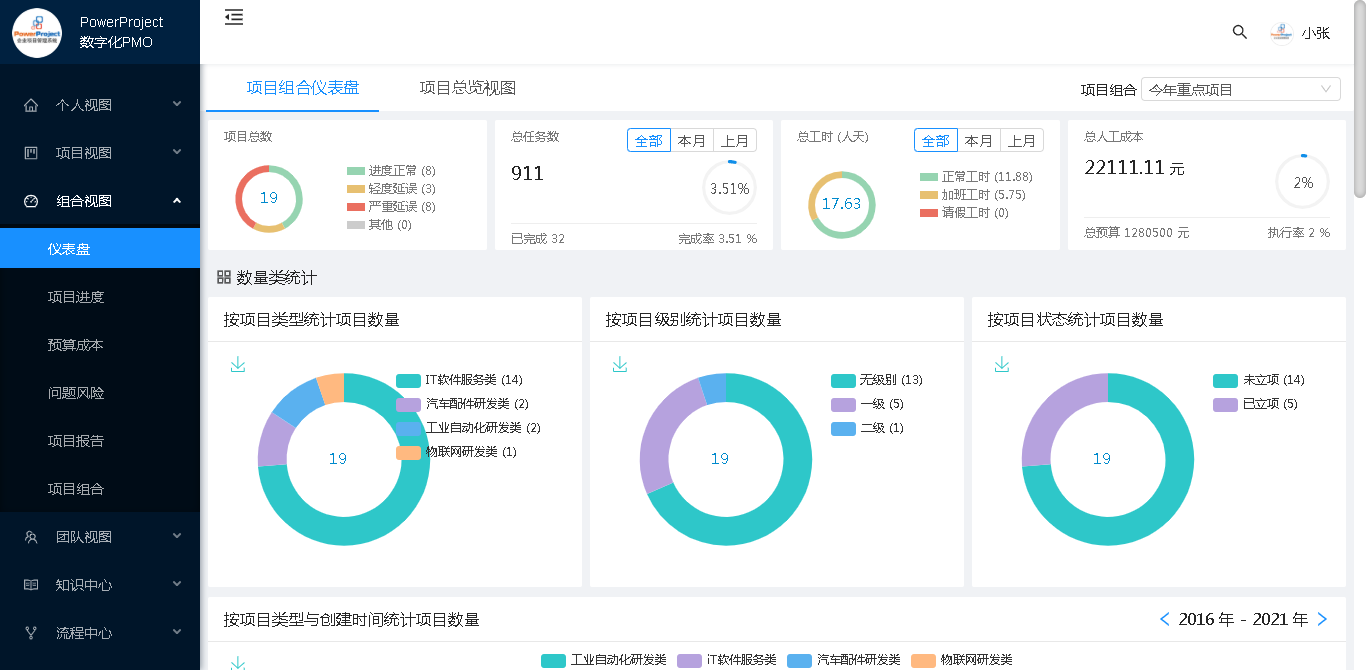The height and width of the screenshot is (670, 1366).
Task: Download the 按项目类型统计项目数量 chart
Action: pos(238,365)
